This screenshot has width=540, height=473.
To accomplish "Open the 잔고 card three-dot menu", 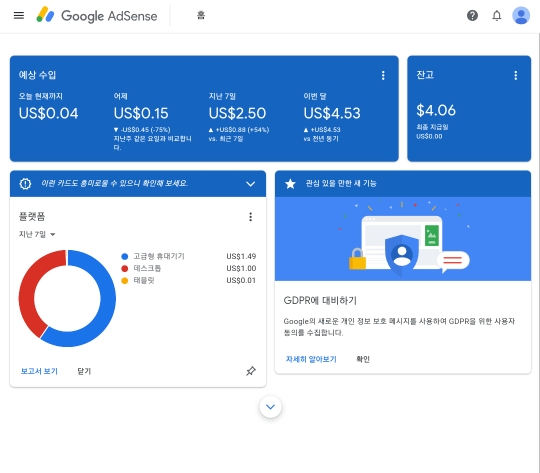I will click(x=516, y=75).
